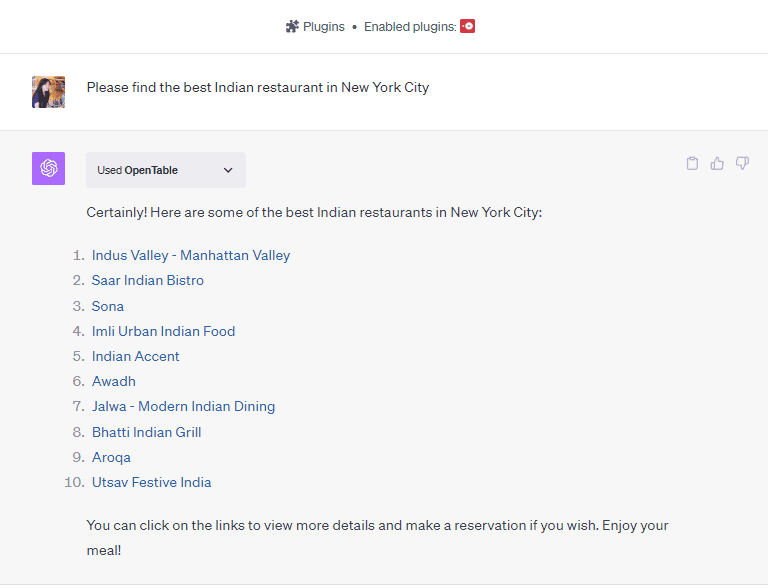Open the Indian Accent link
This screenshot has height=588, width=768.
(136, 356)
